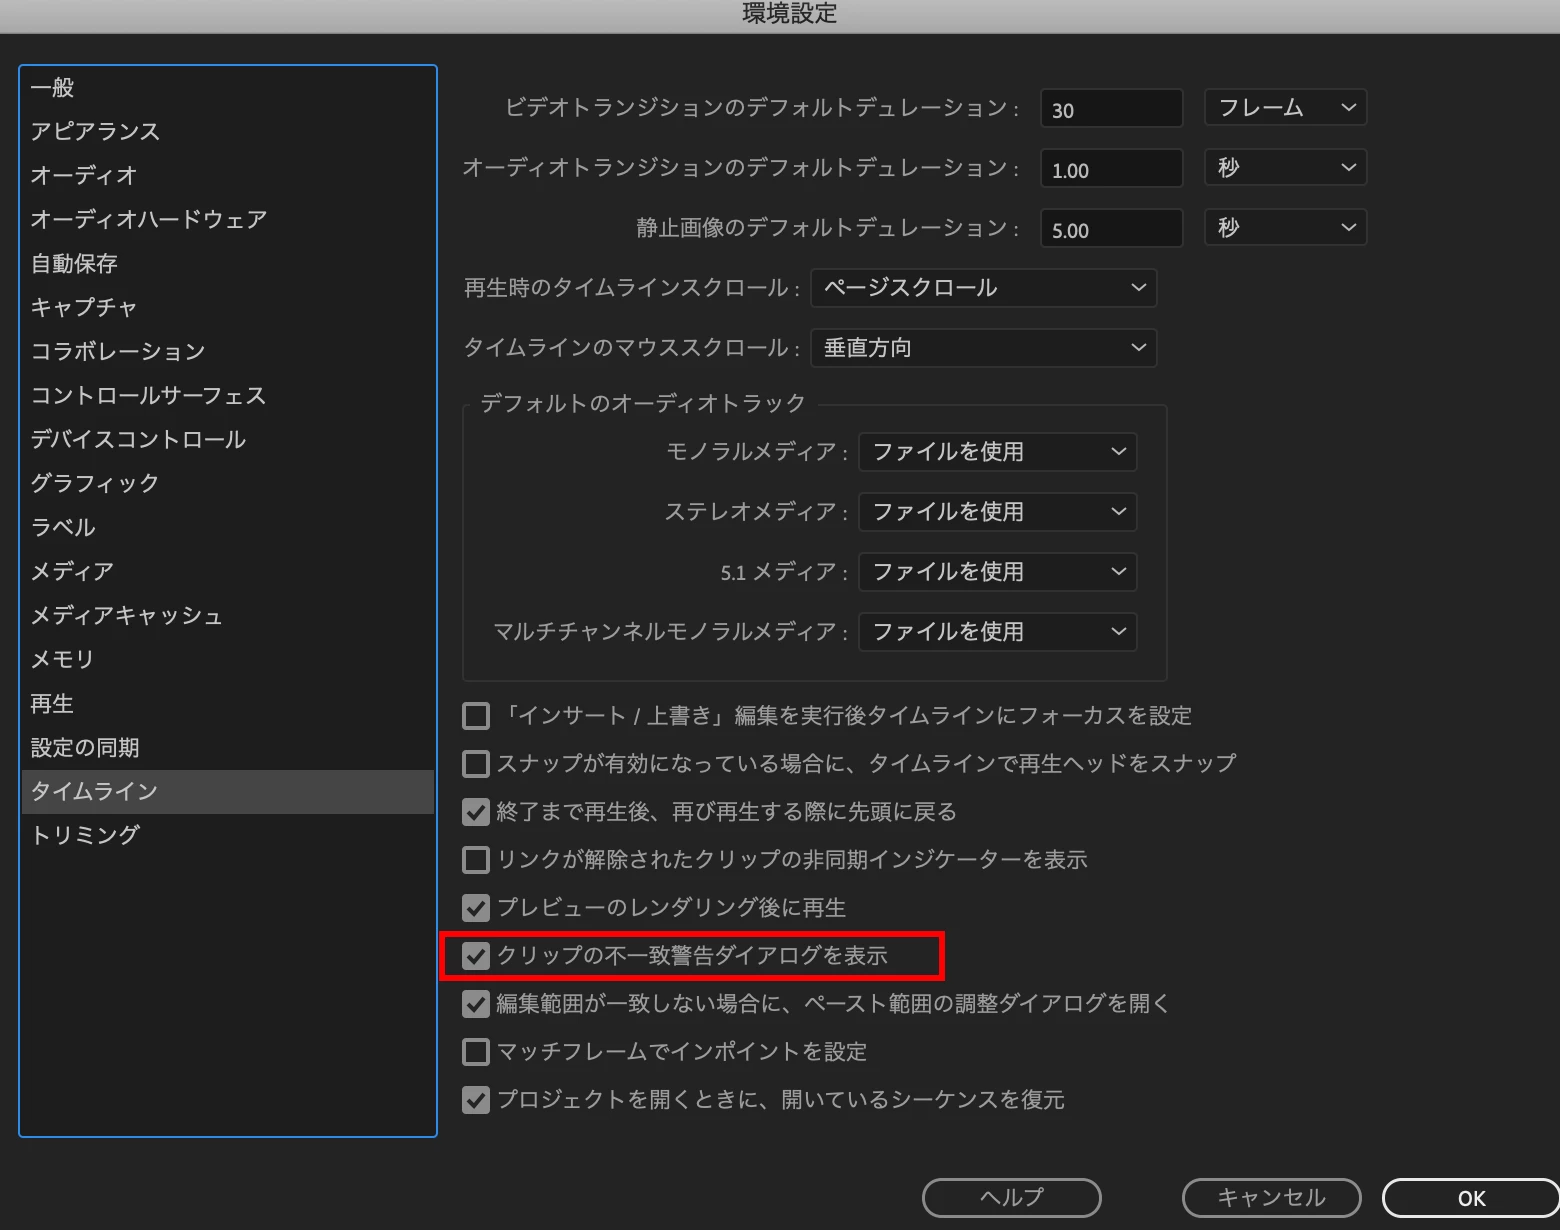Click audio transition duration field showing 1.00

(1112, 169)
